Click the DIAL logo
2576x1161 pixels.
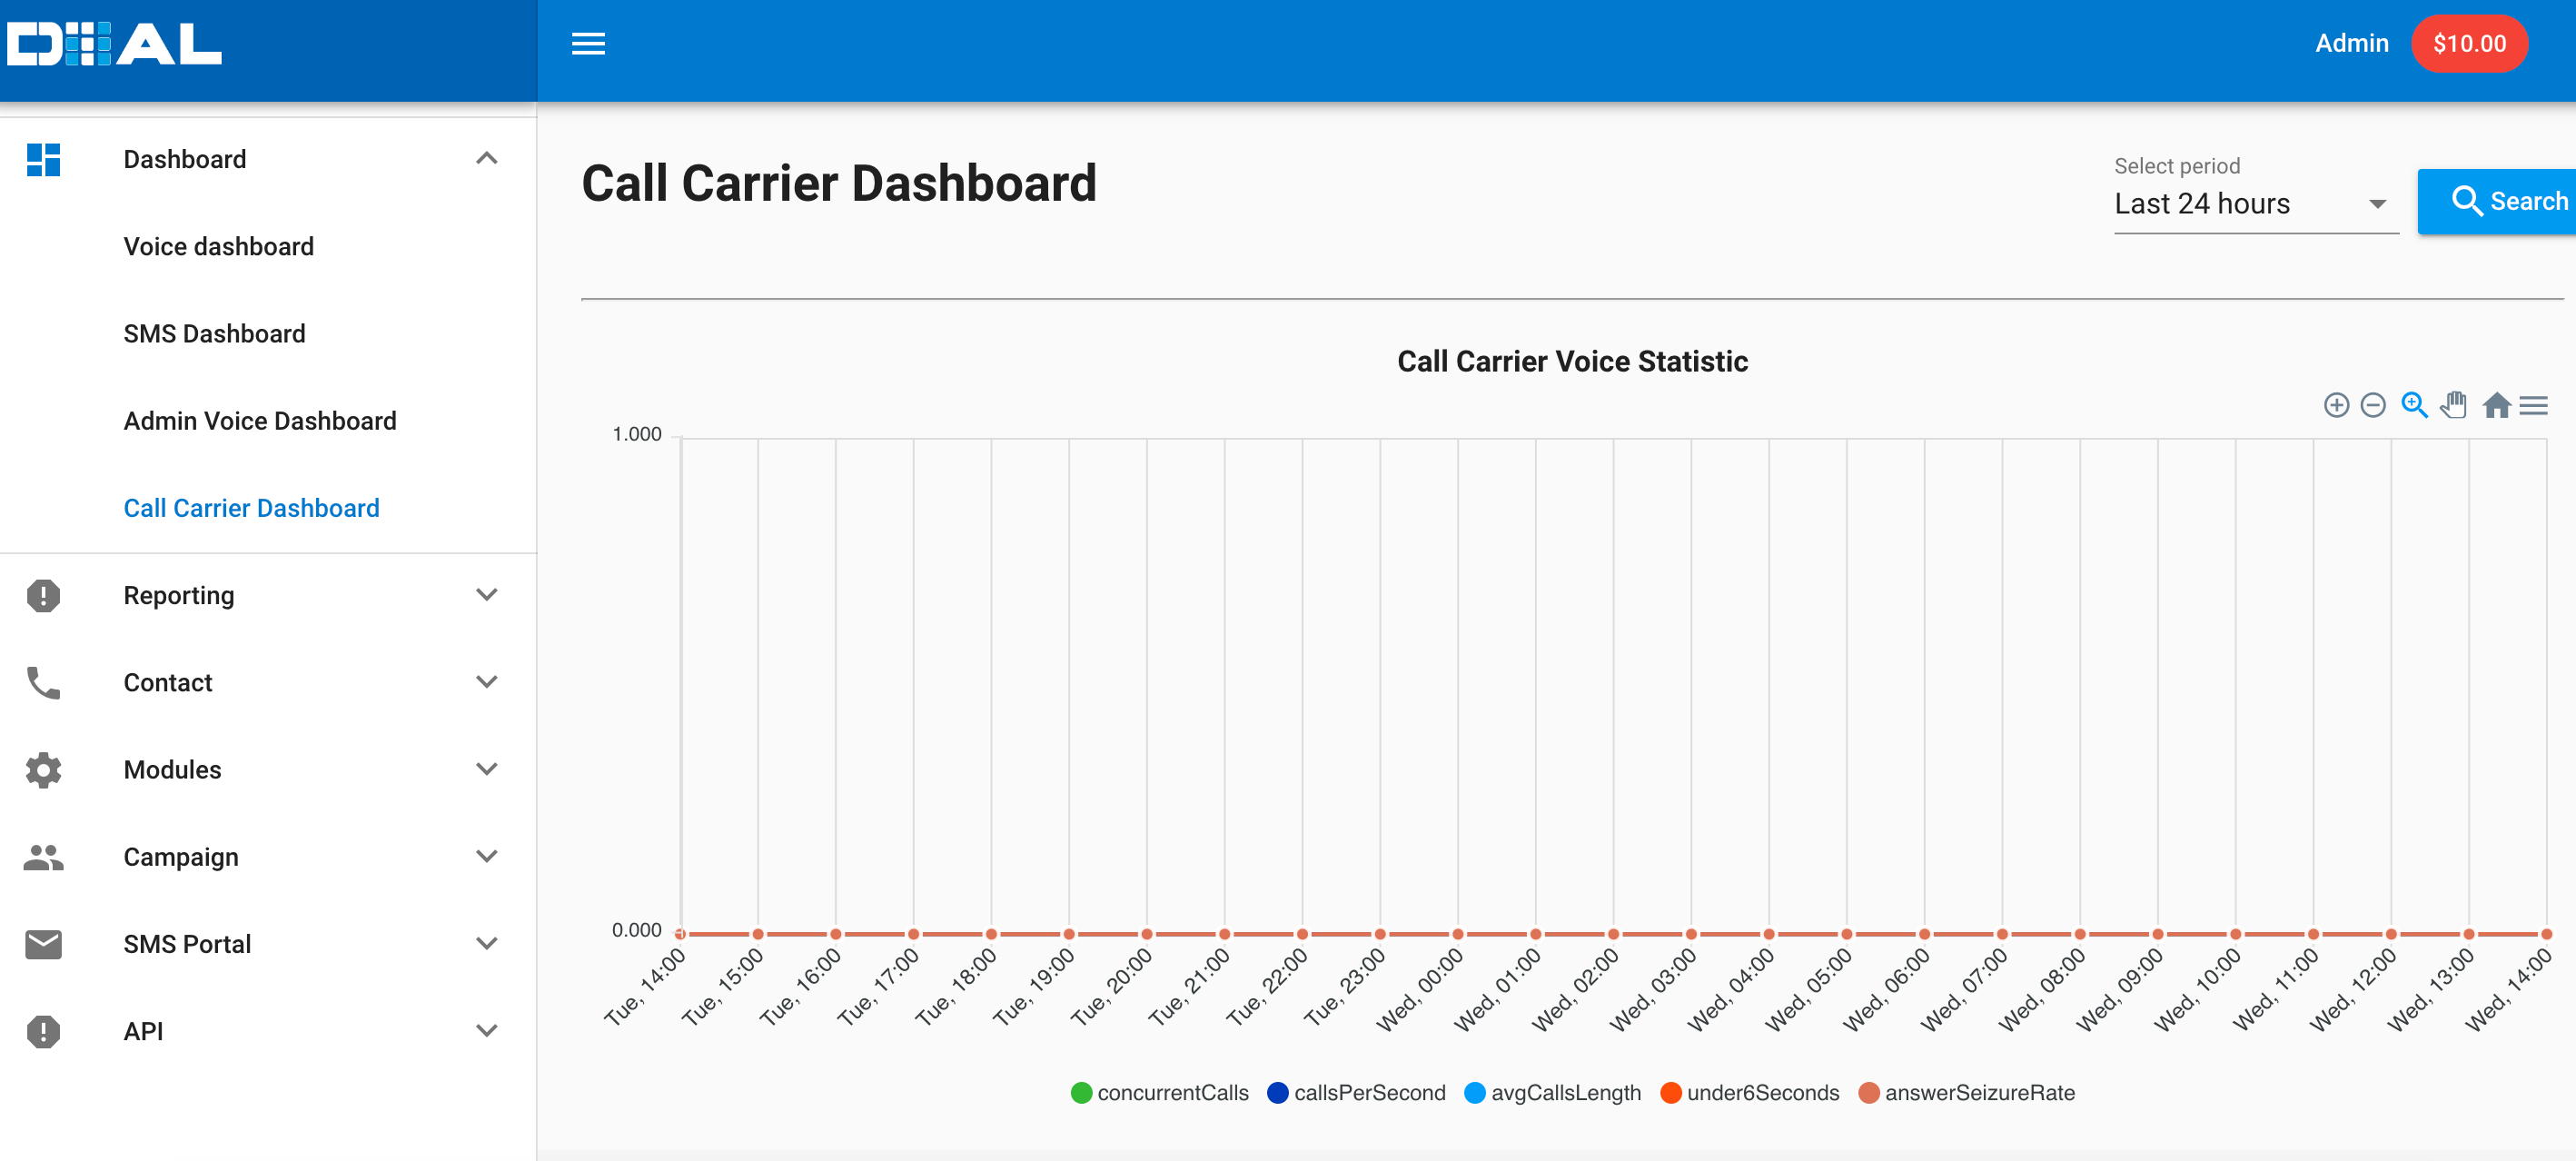pos(114,44)
